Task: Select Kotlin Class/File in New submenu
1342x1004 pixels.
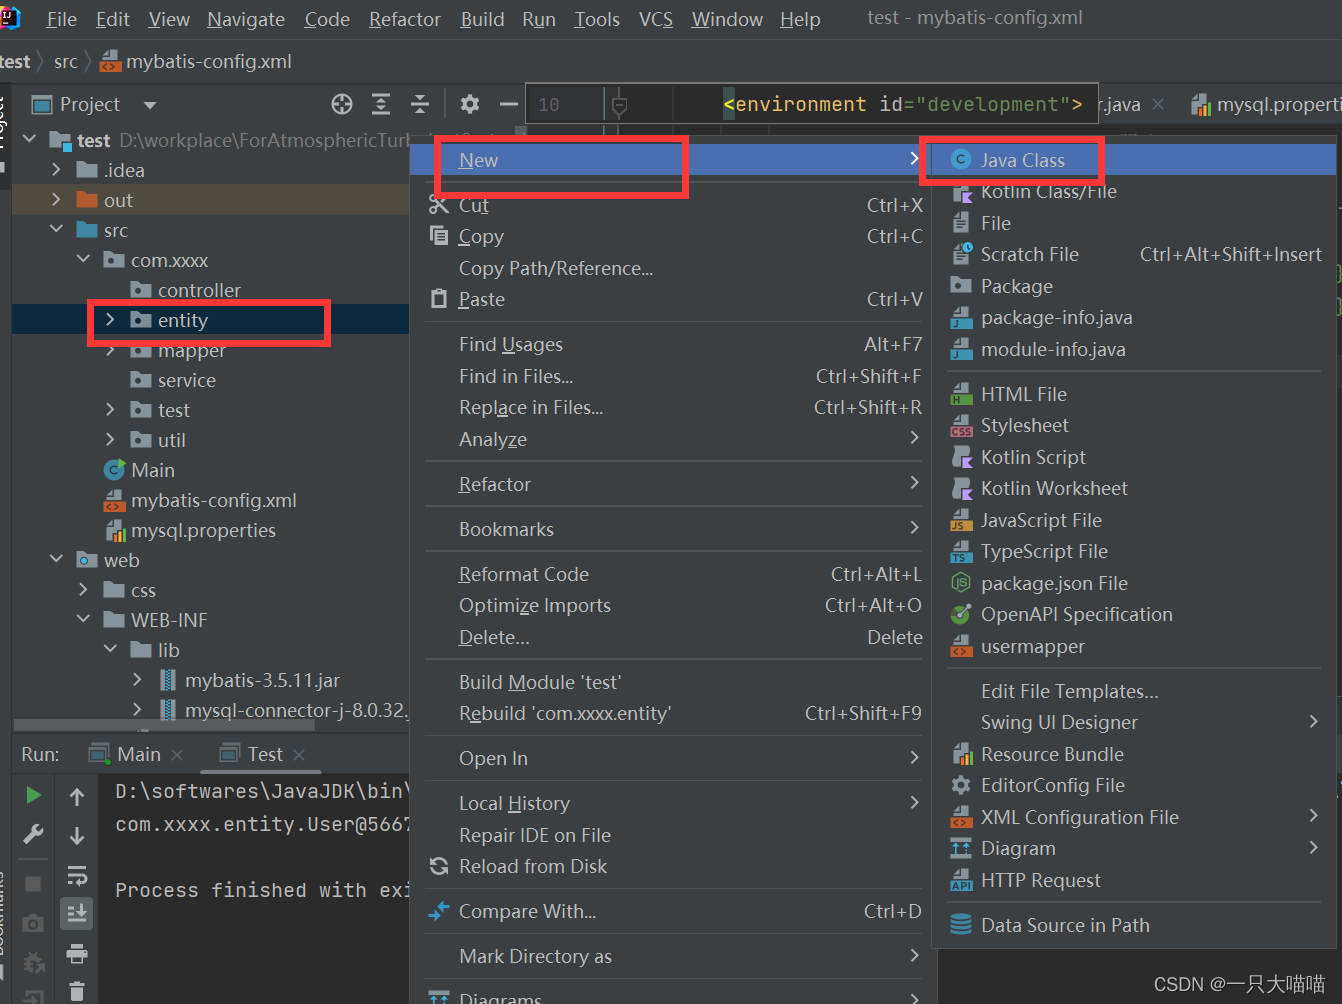Action: [1134, 192]
